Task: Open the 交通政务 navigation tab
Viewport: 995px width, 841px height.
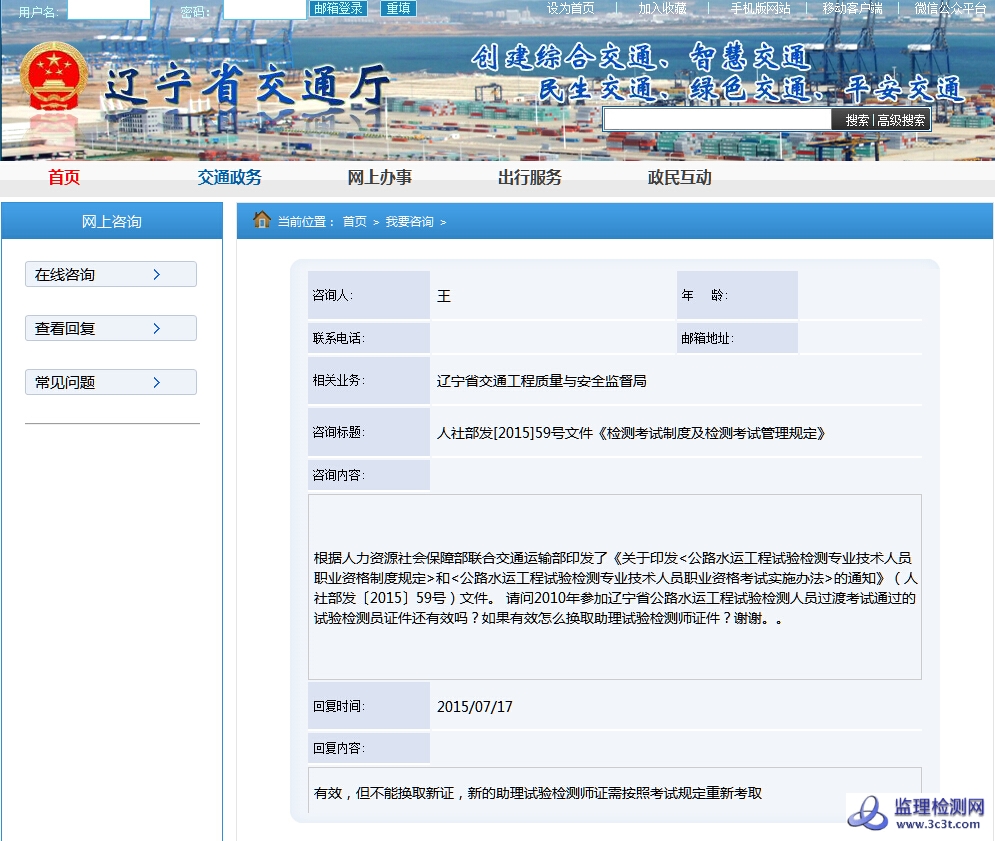Action: [229, 178]
